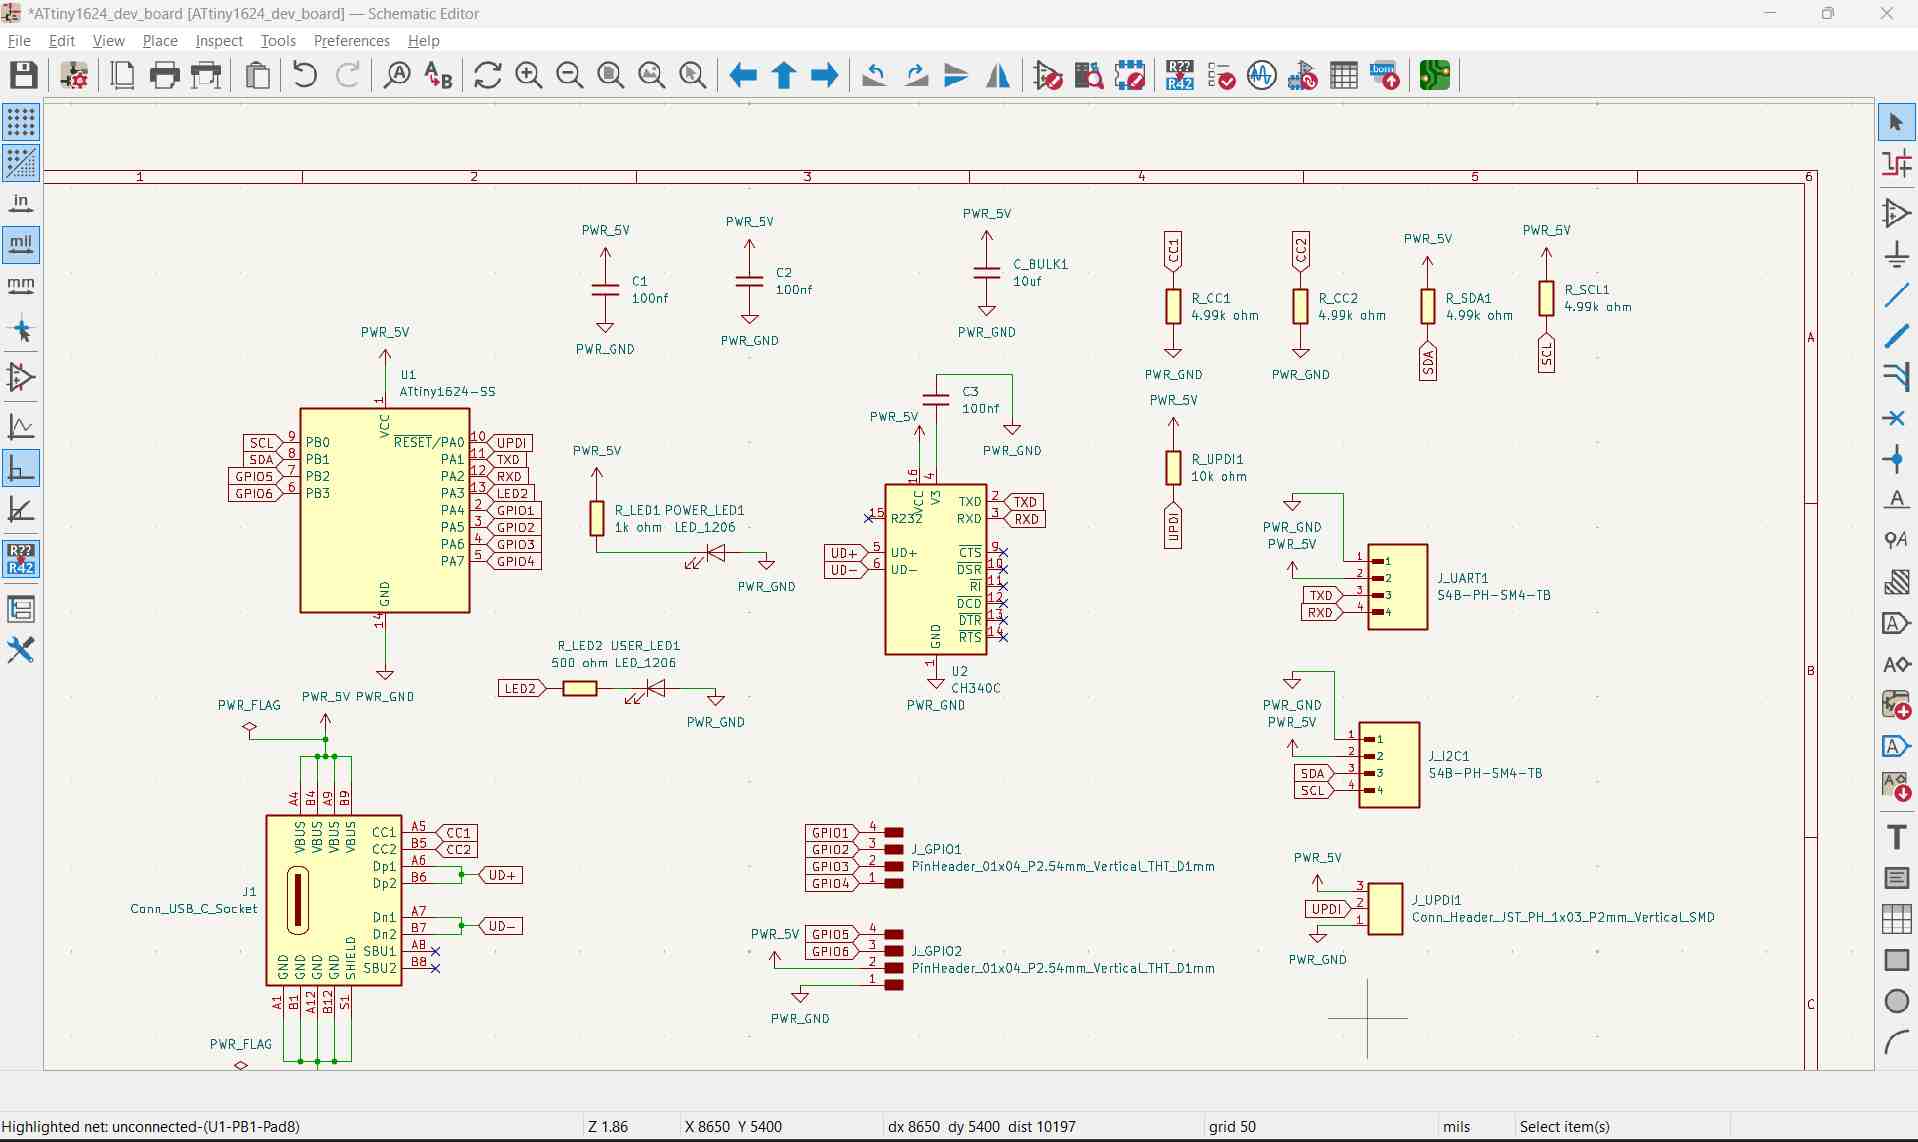The image size is (1918, 1142).
Task: Open the Preferences menu
Action: pyautogui.click(x=351, y=41)
